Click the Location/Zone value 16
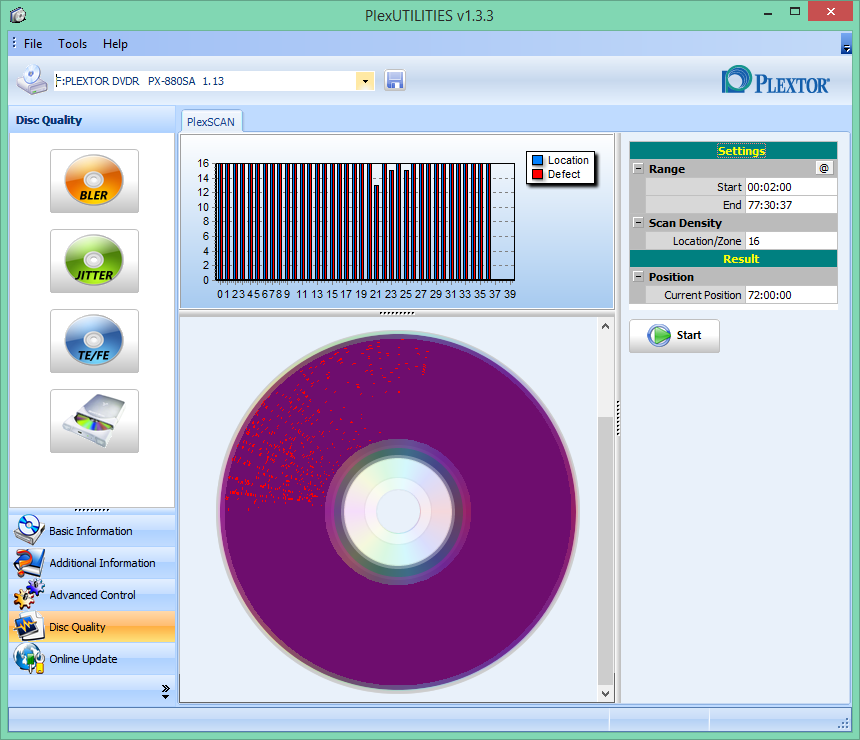The height and width of the screenshot is (740, 860). [791, 241]
